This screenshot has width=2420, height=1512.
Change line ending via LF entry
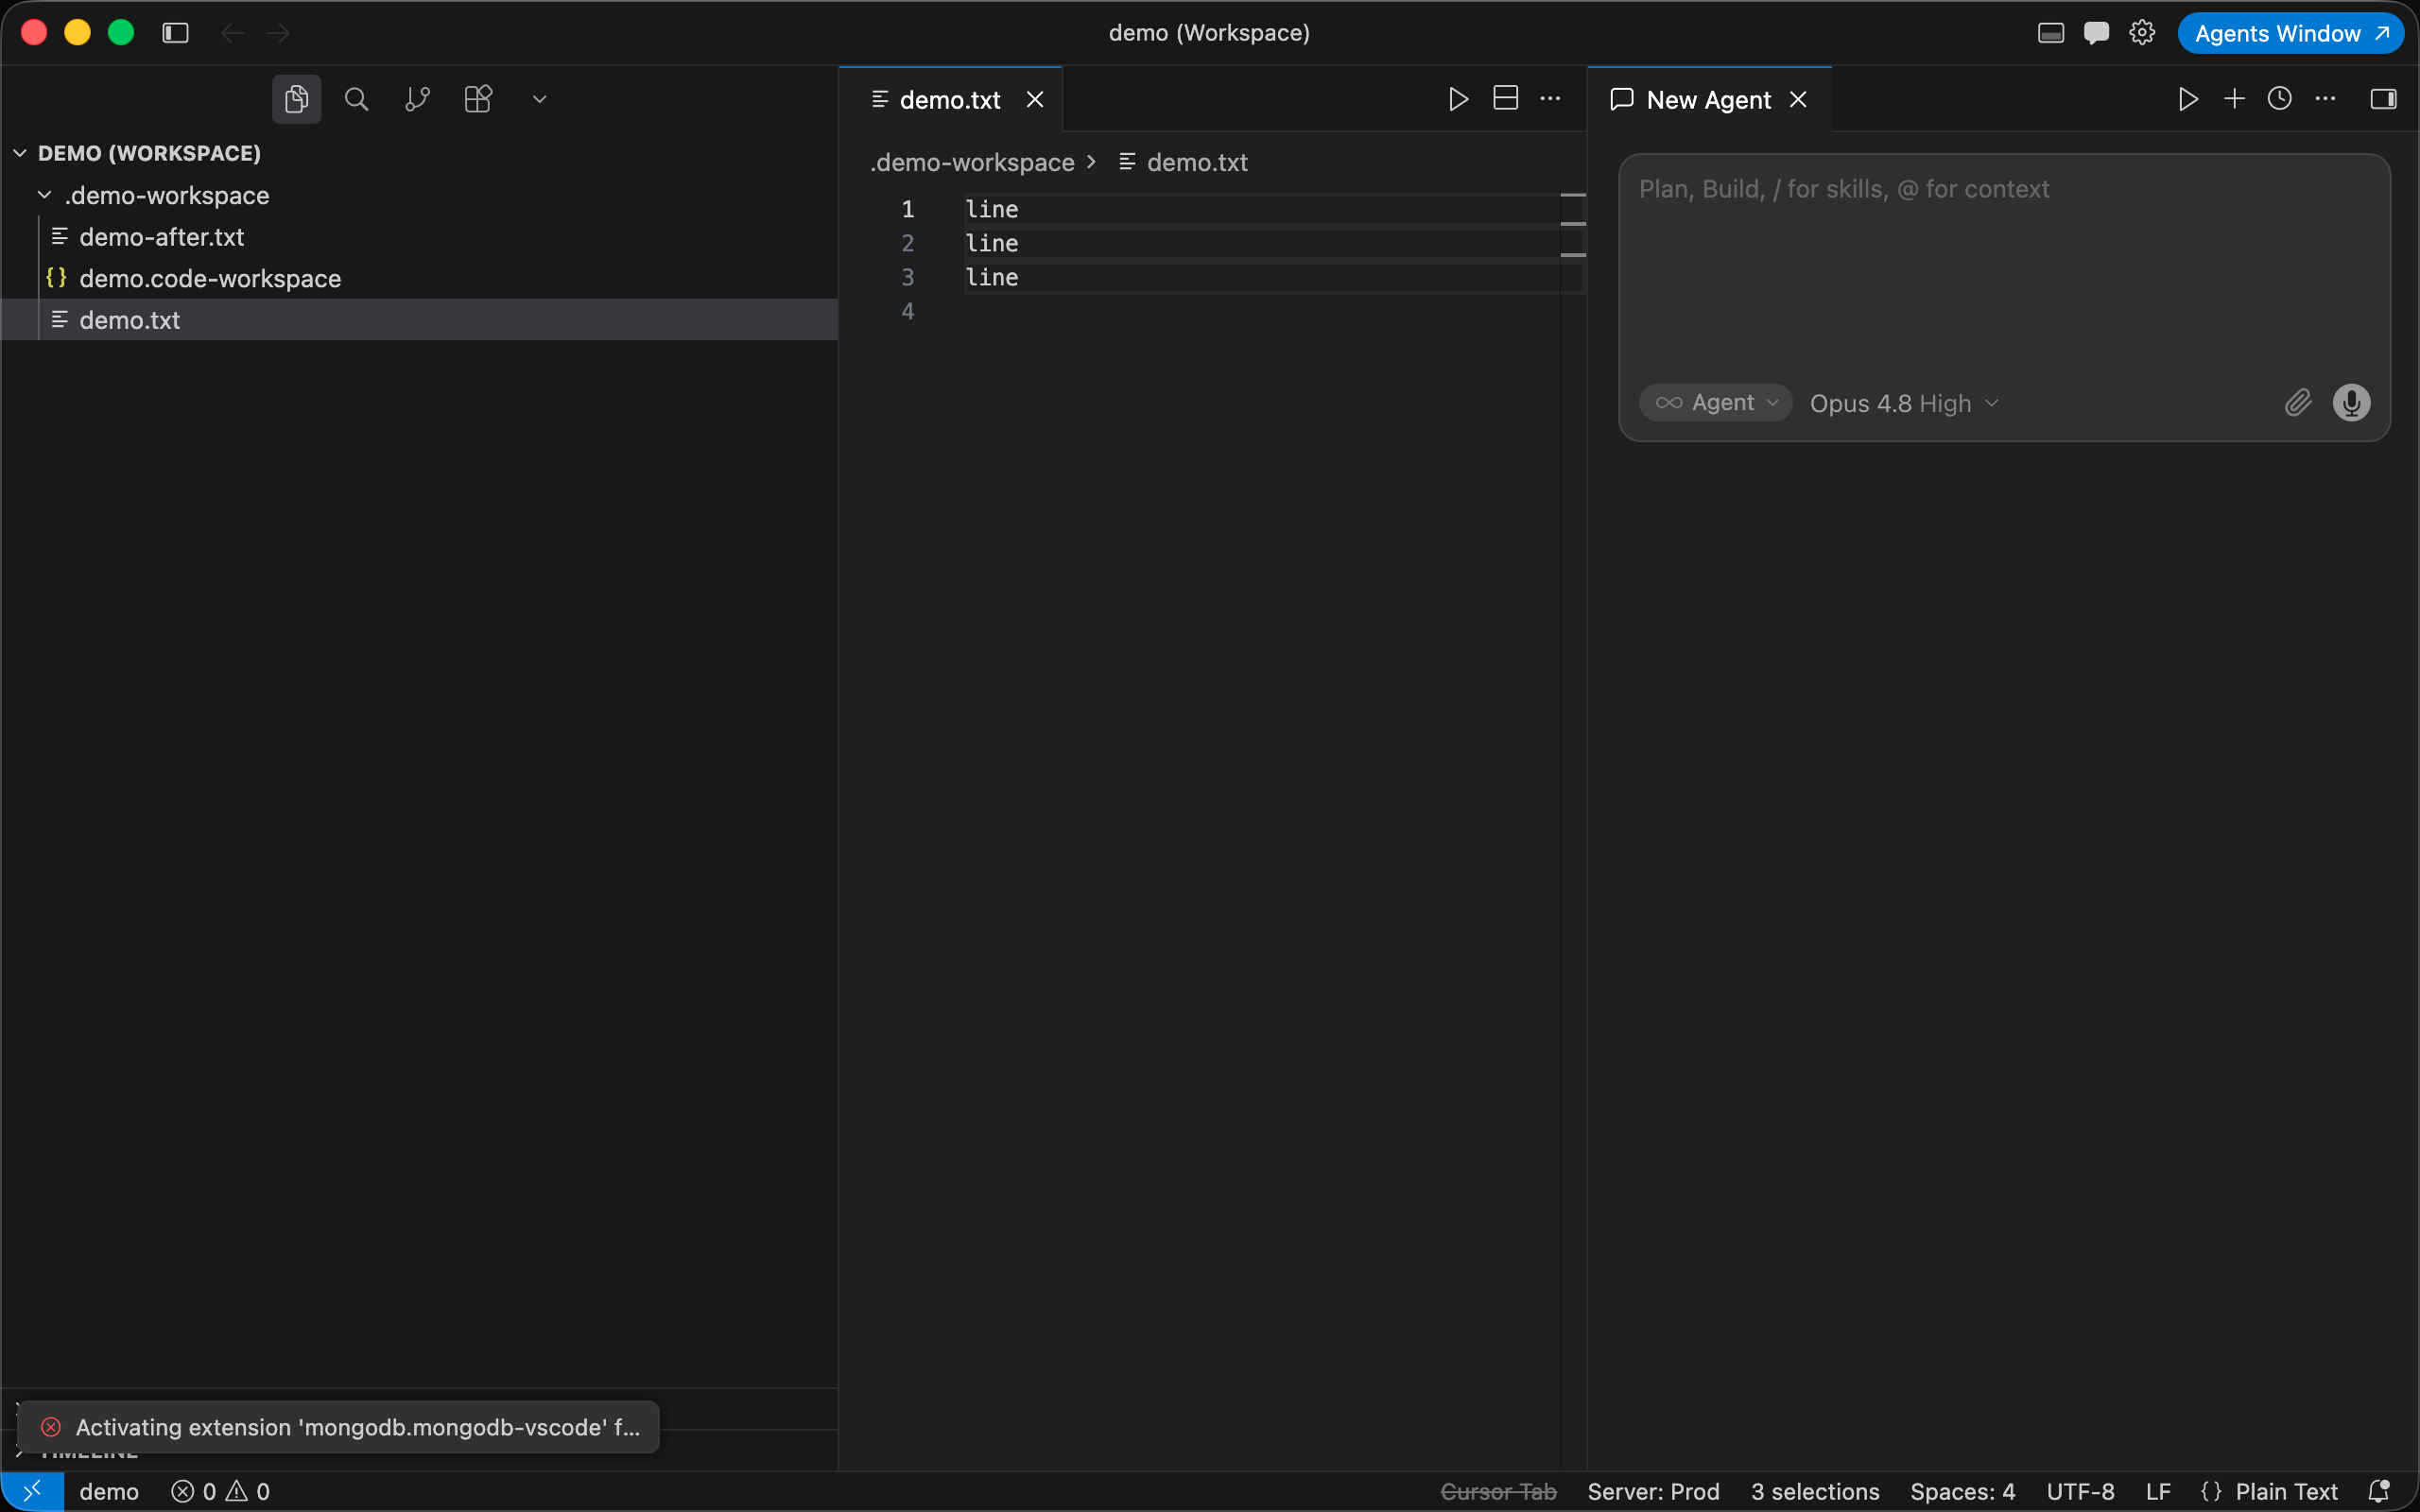[2158, 1491]
